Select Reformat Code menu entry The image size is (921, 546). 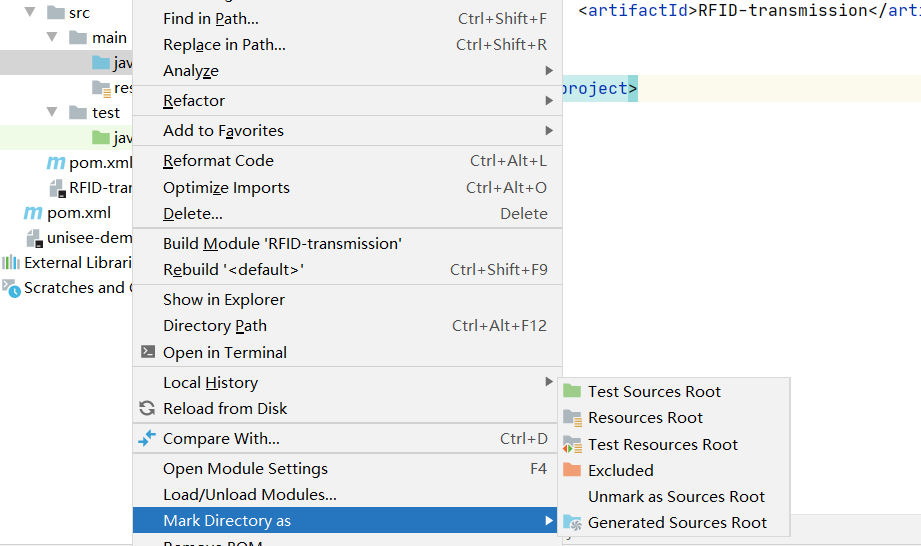(x=218, y=160)
